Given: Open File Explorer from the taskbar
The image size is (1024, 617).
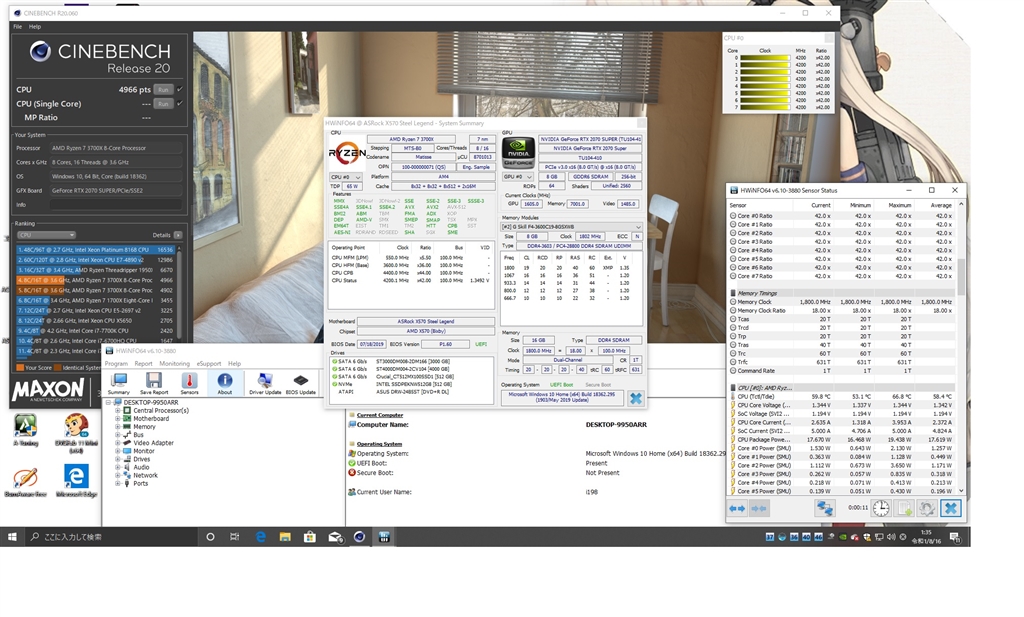Looking at the screenshot, I should click(x=285, y=537).
